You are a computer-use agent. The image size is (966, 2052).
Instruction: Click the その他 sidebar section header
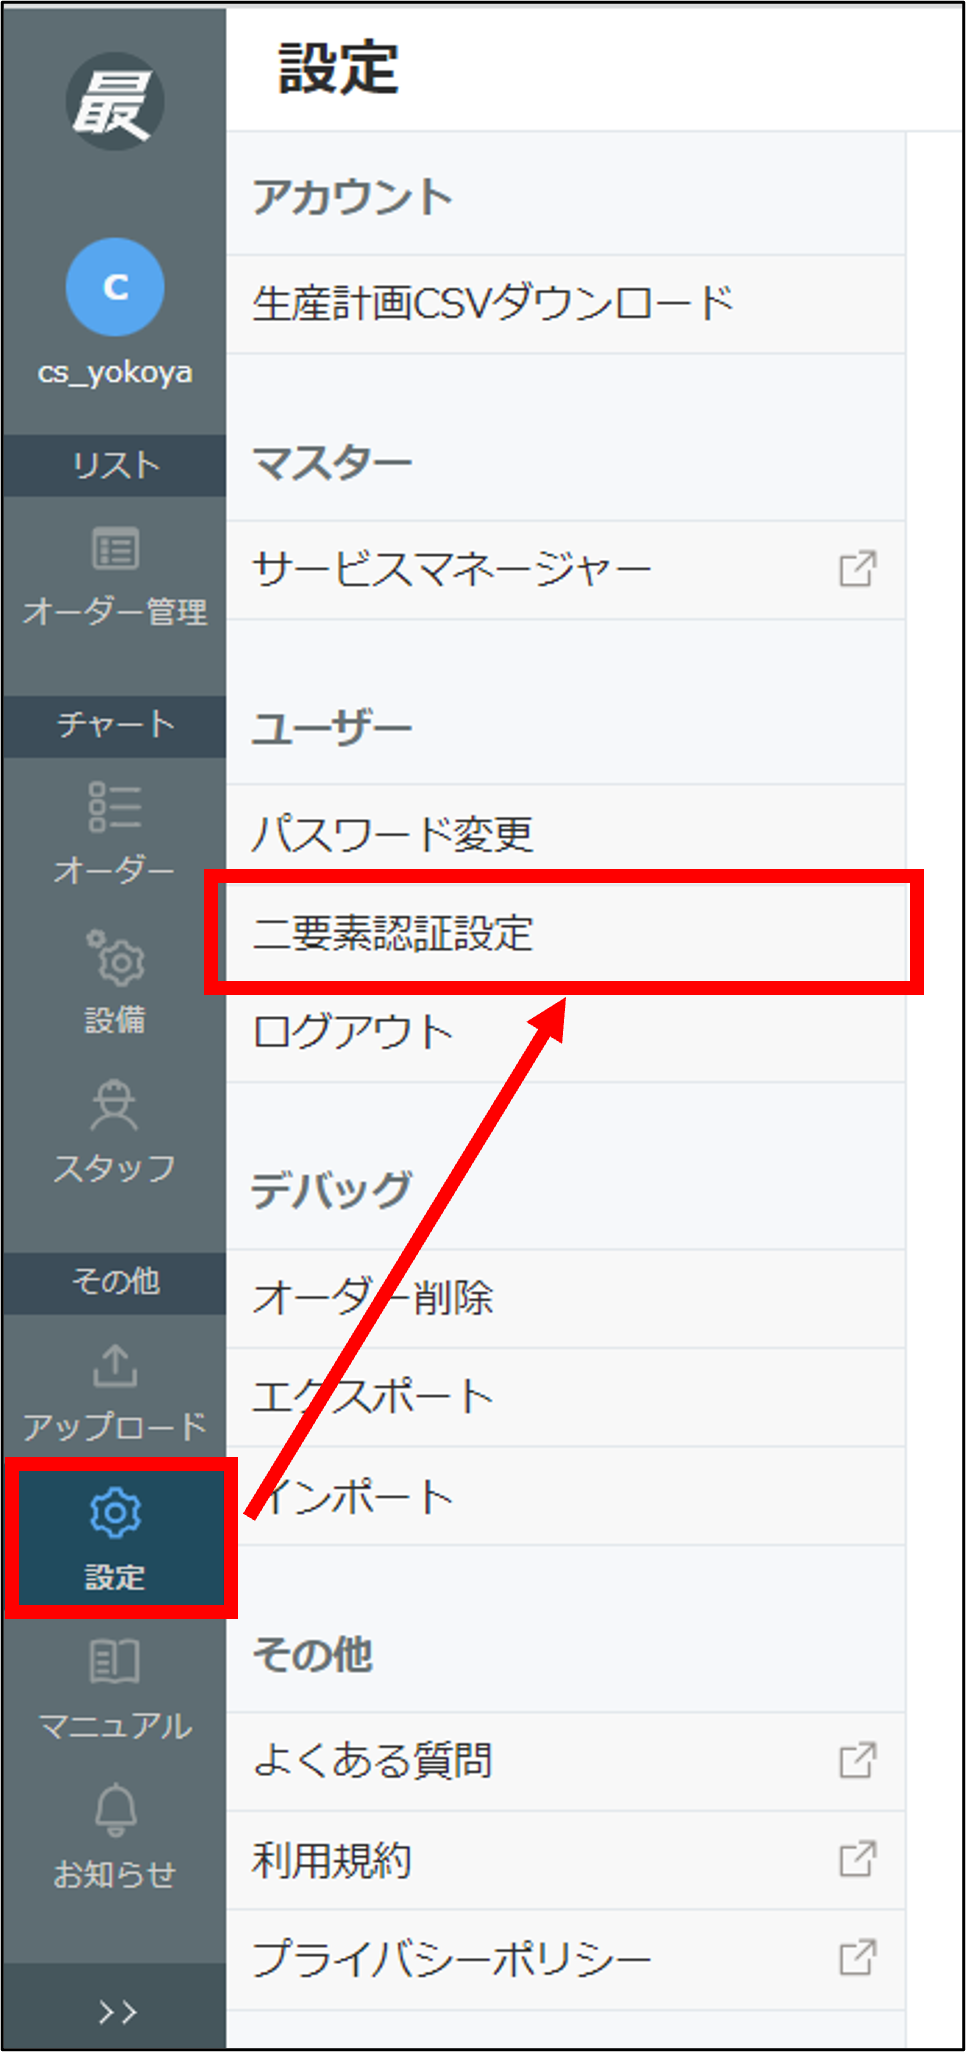point(115,1282)
